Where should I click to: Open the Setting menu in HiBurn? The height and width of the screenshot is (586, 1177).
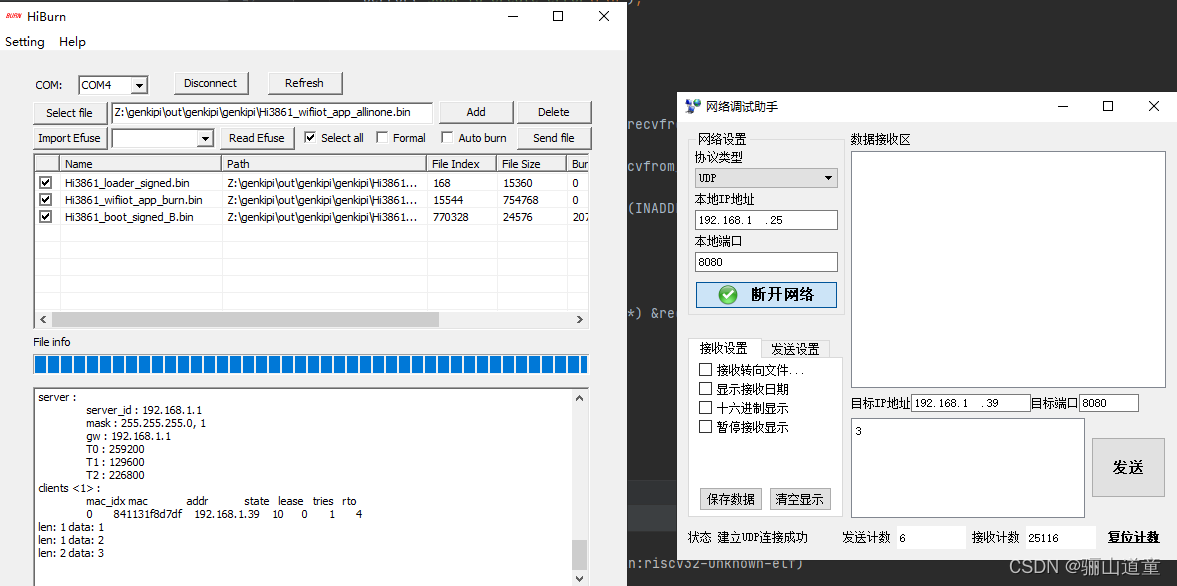(x=25, y=42)
